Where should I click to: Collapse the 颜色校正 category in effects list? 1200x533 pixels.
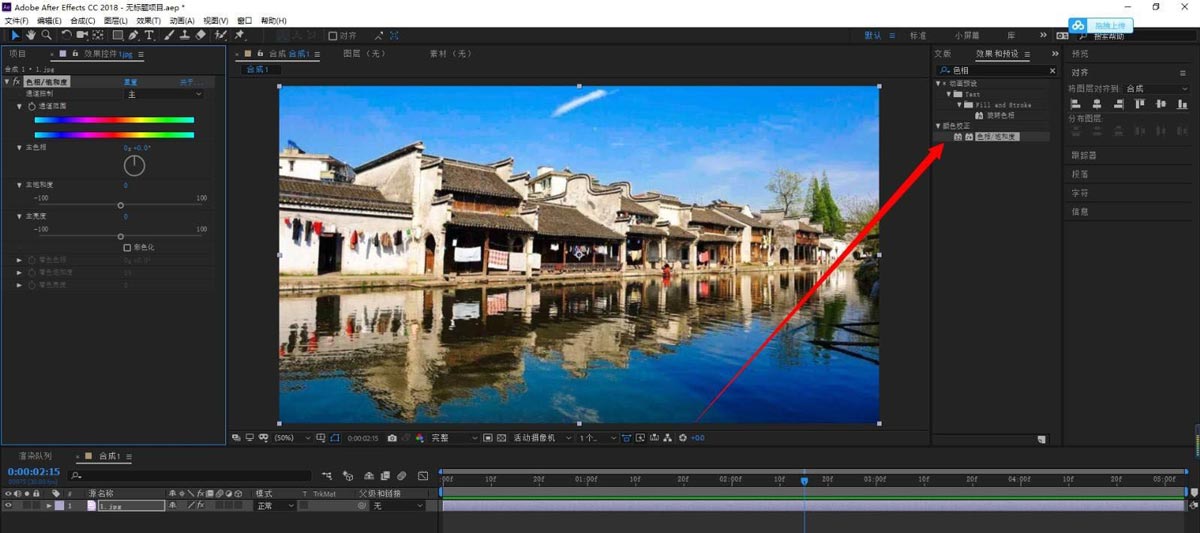938,126
